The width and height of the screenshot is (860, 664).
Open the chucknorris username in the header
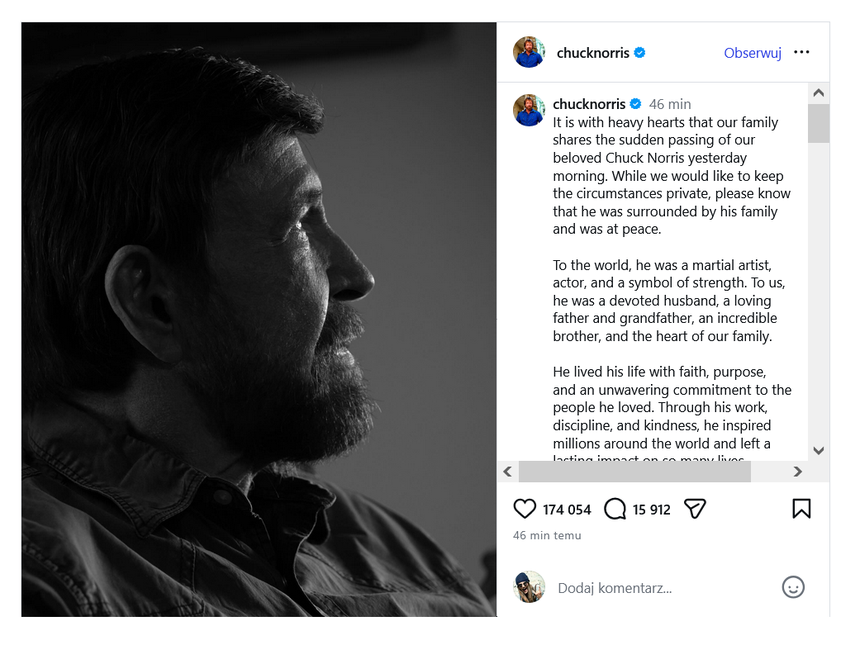click(593, 53)
